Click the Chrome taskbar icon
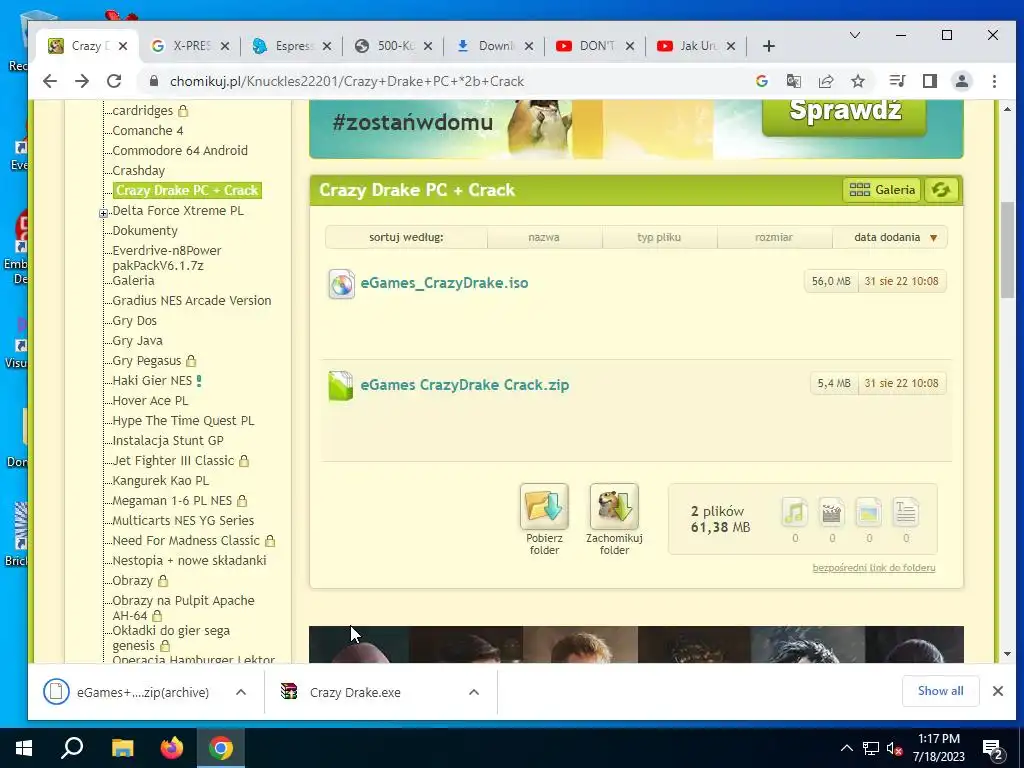1024x768 pixels. pyautogui.click(x=221, y=748)
